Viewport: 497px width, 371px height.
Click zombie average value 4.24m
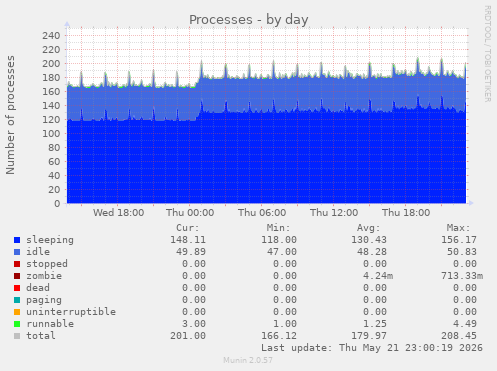378,276
